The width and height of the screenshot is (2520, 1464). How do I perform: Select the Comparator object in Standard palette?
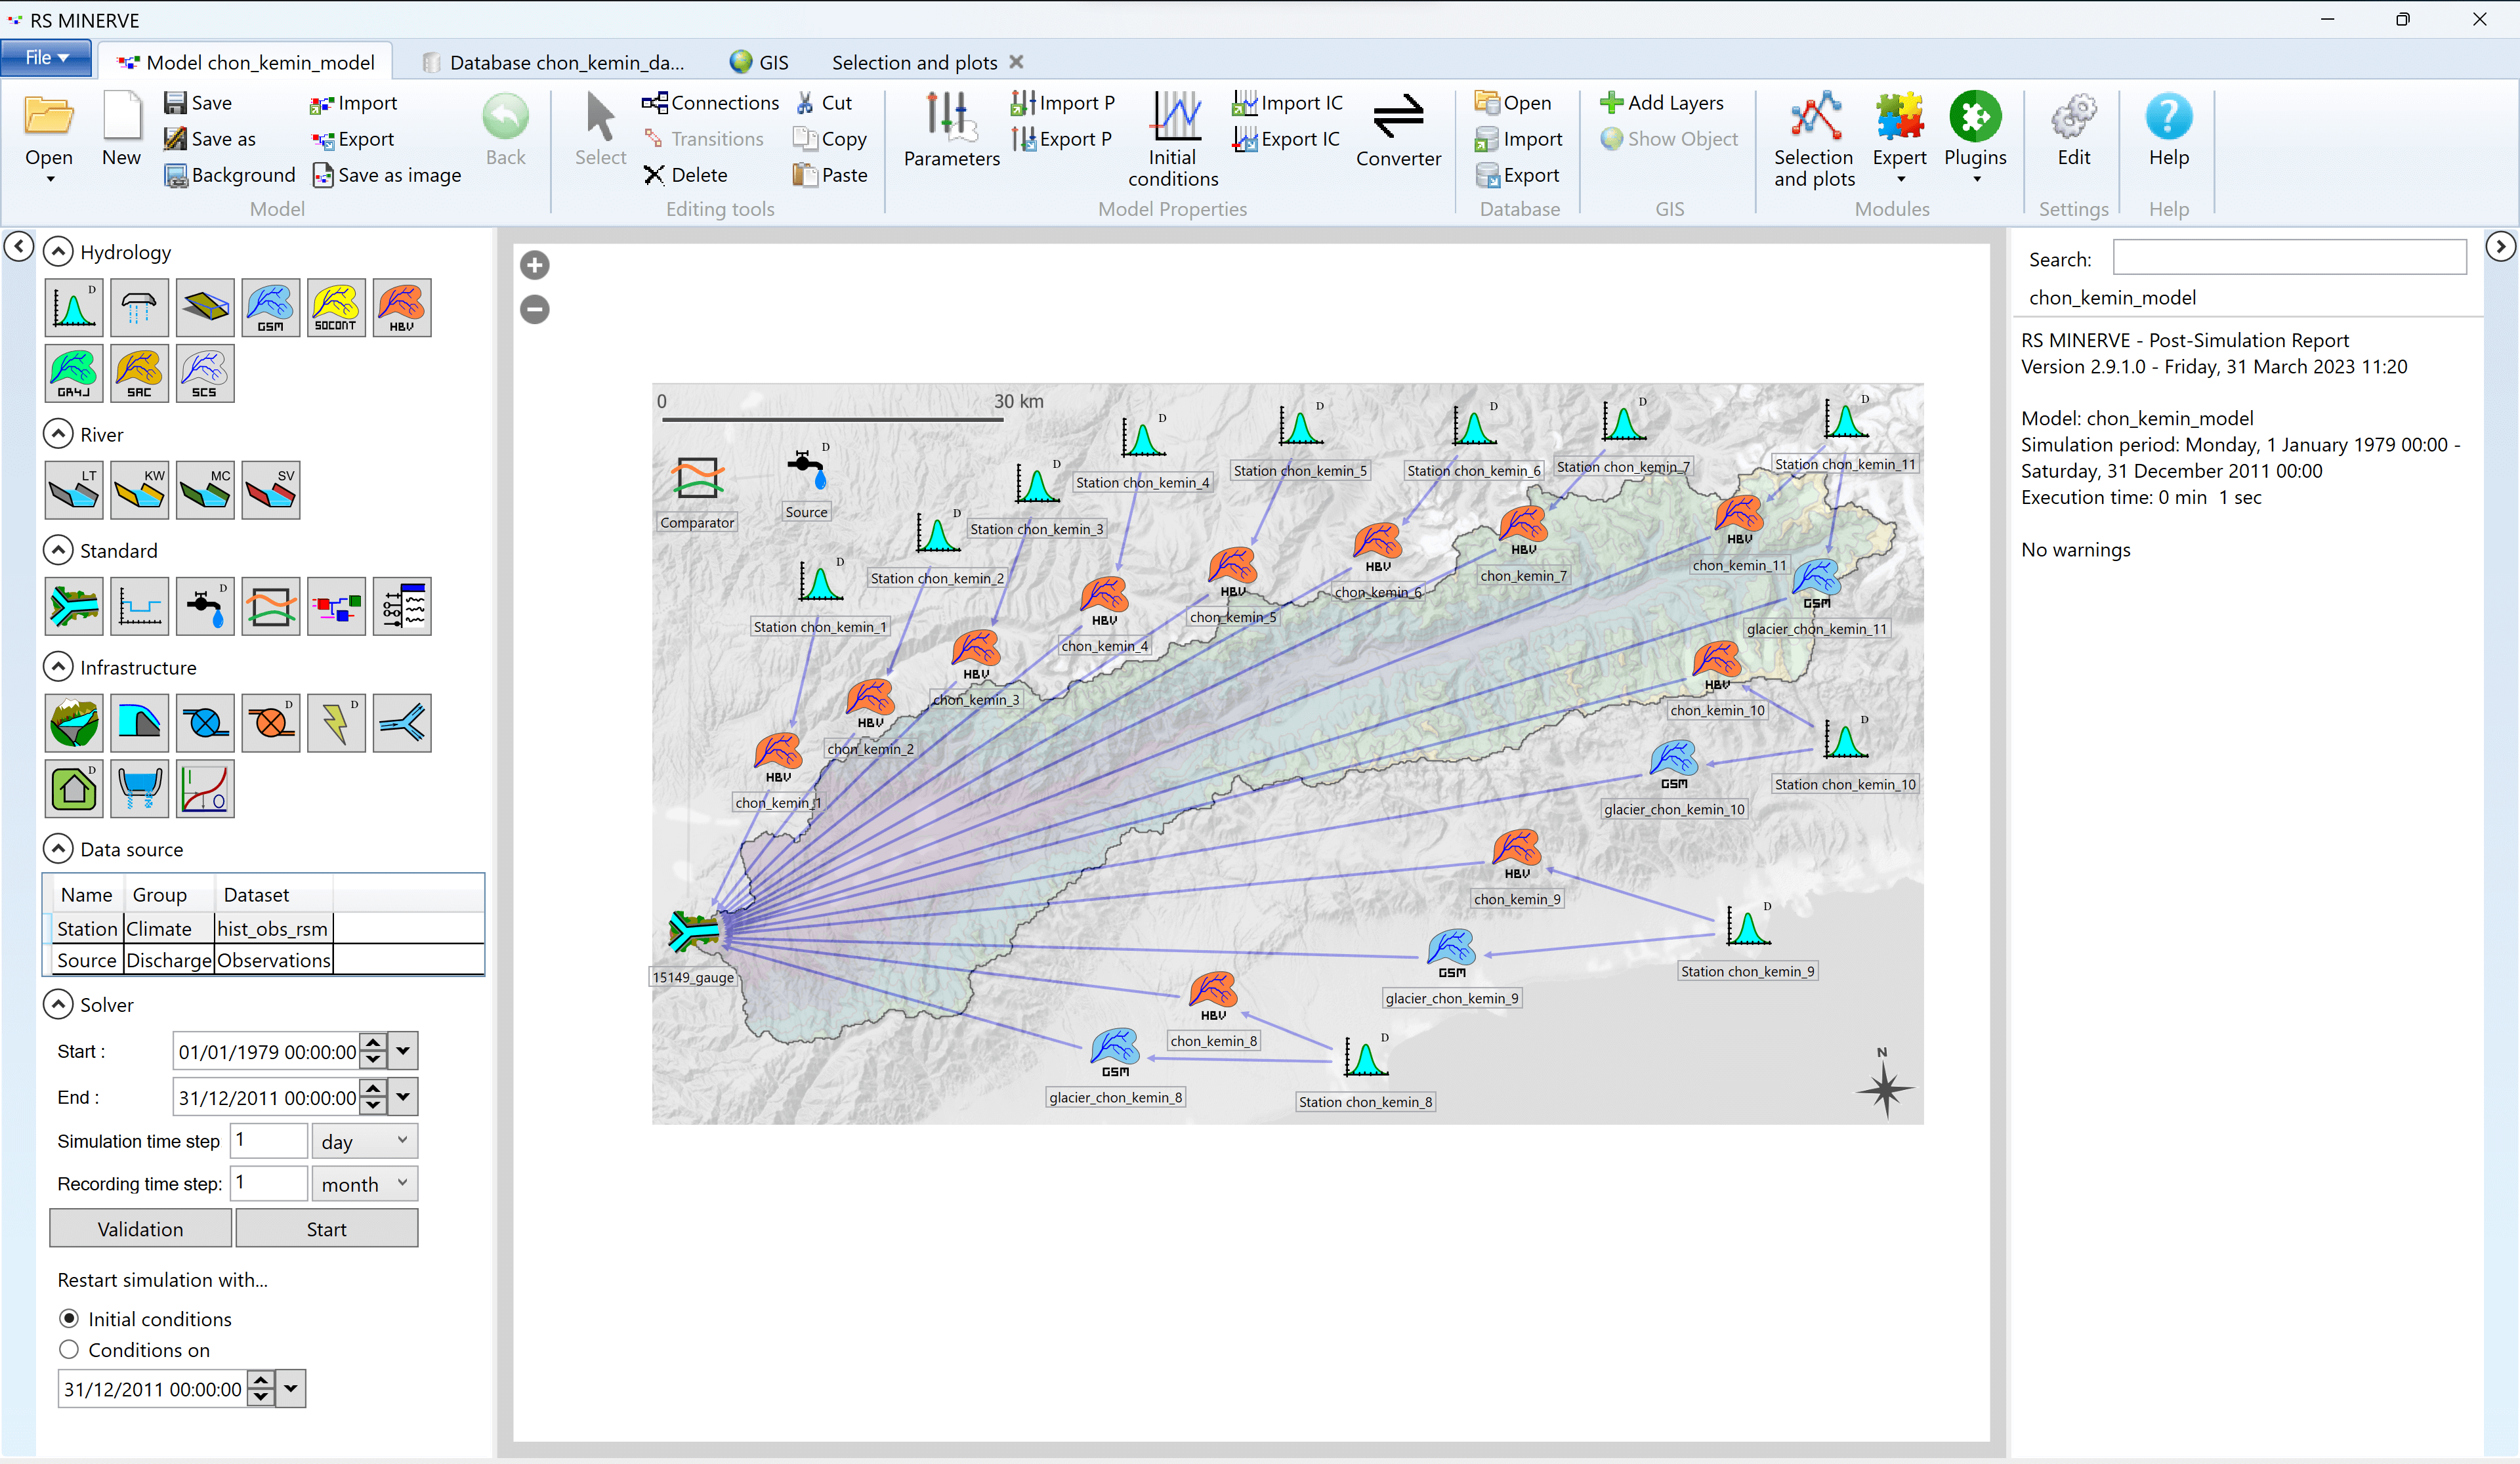[270, 606]
